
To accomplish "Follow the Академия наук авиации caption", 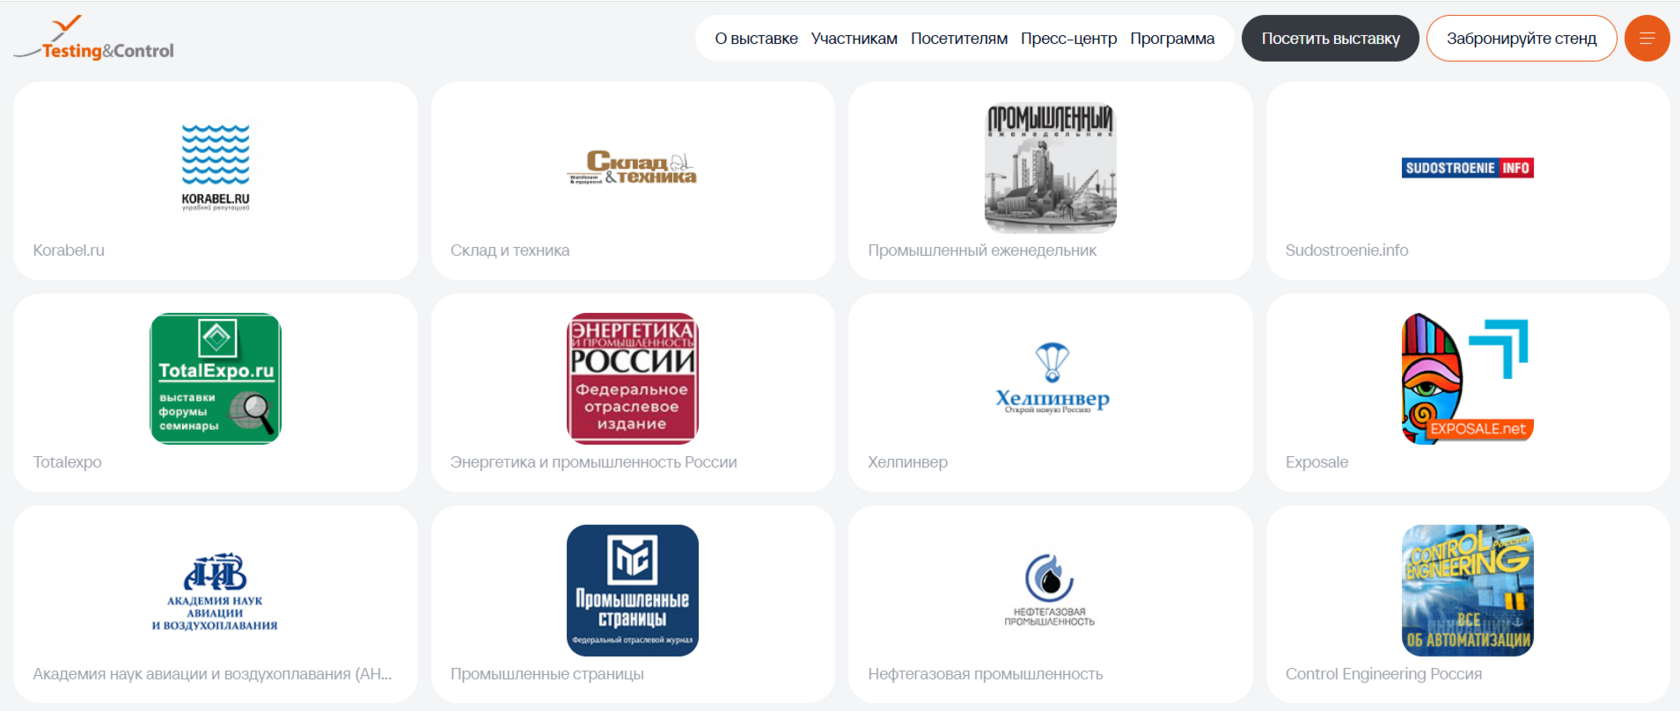I will 212,674.
